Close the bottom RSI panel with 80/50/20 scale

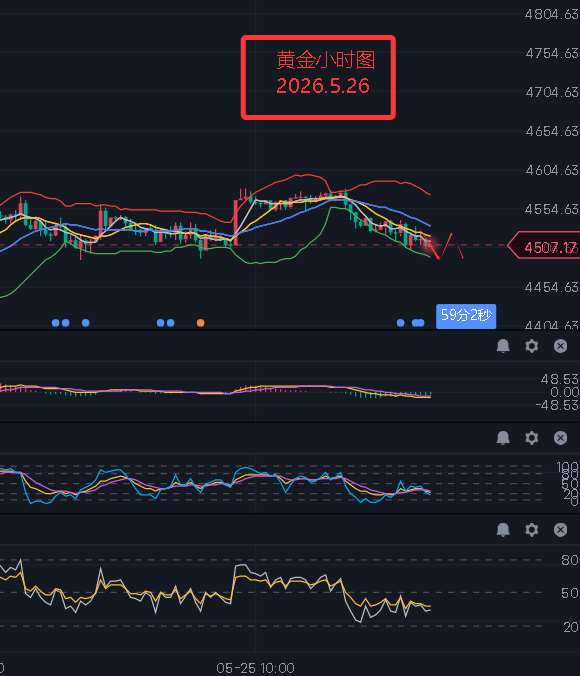tap(560, 529)
